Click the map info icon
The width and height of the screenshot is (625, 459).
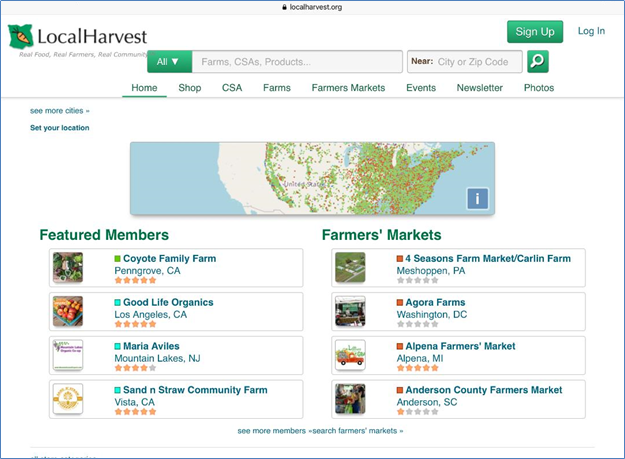(477, 199)
